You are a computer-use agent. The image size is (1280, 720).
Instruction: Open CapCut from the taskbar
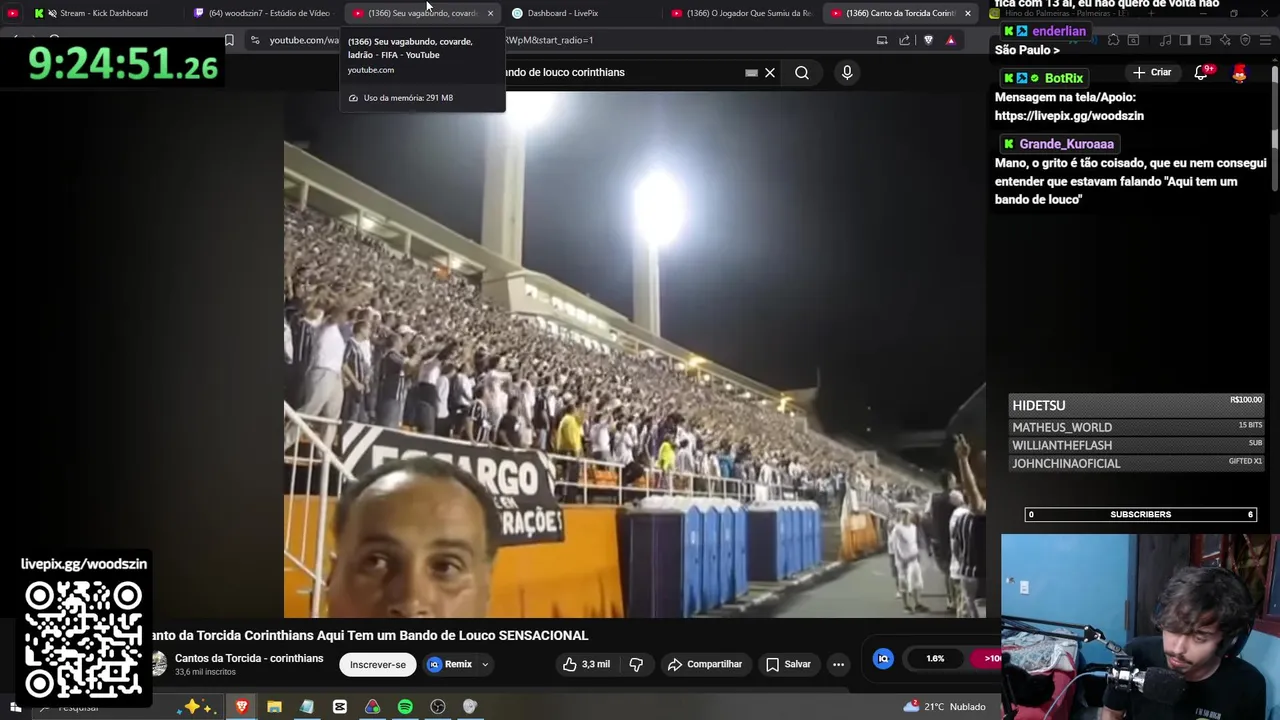coord(340,707)
